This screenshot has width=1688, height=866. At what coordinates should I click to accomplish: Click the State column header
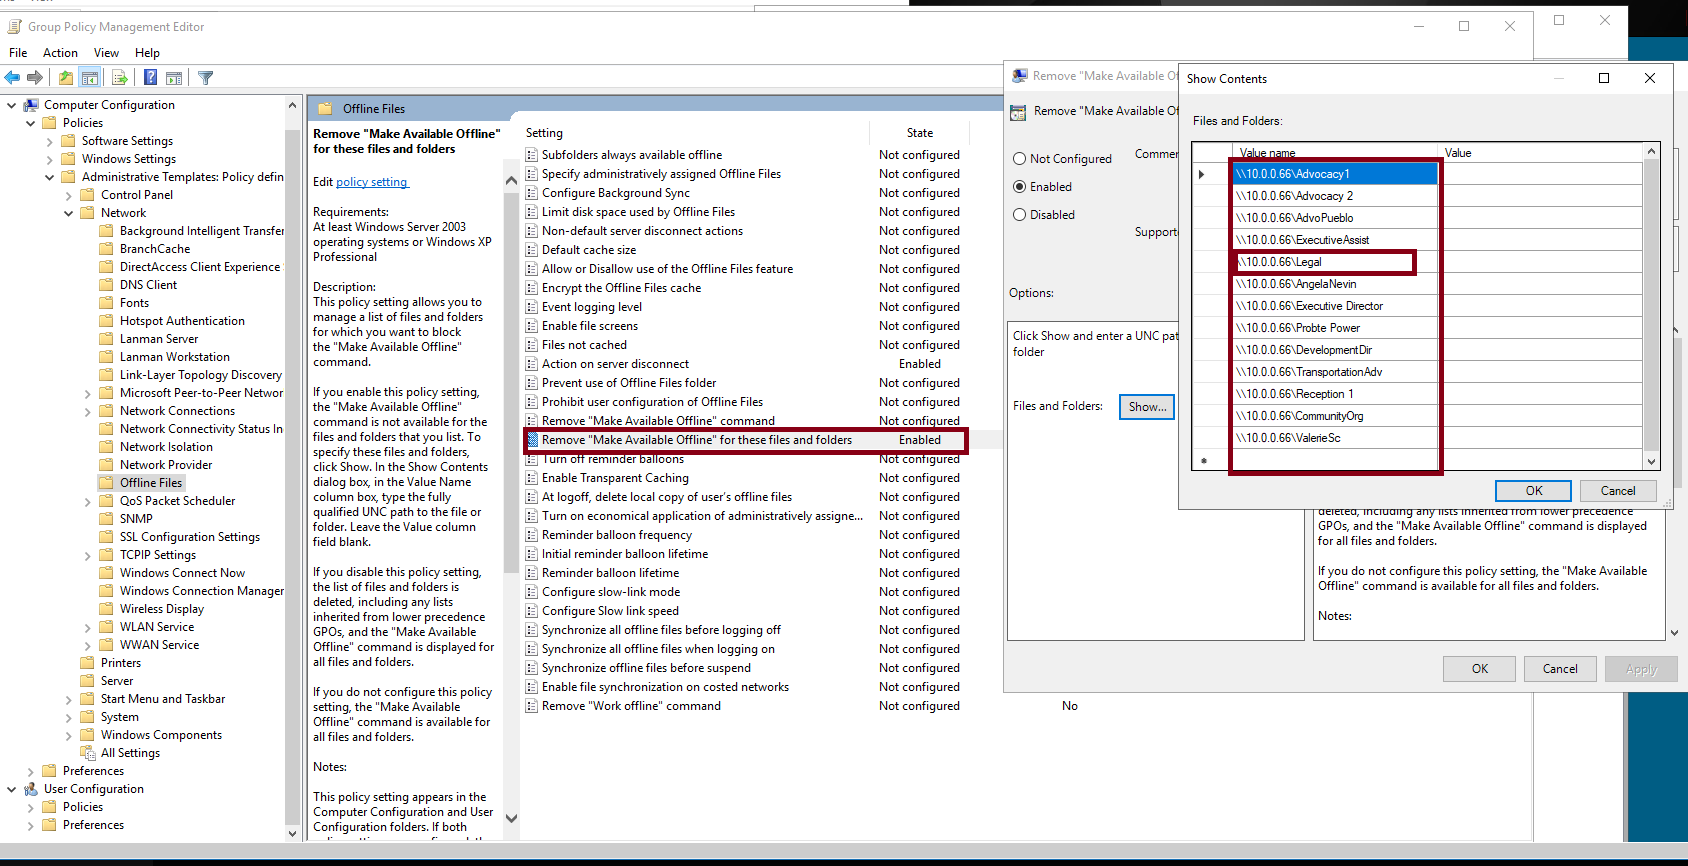[919, 133]
